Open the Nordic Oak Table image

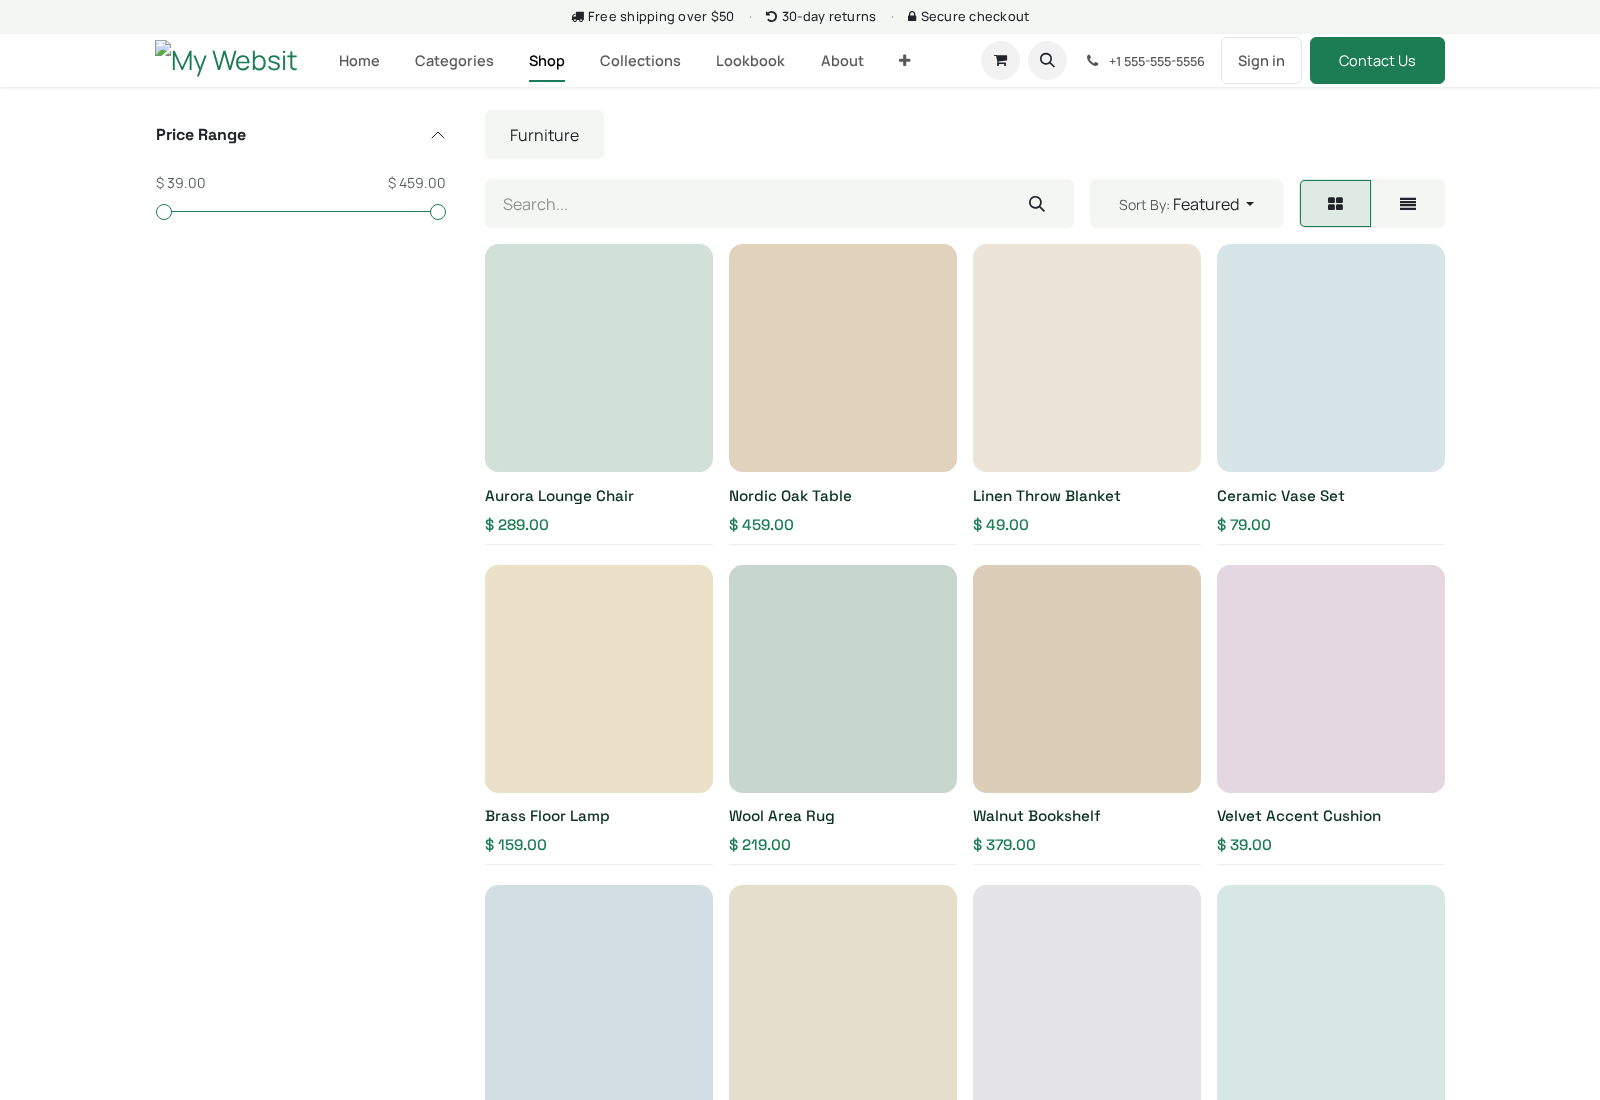(x=843, y=358)
